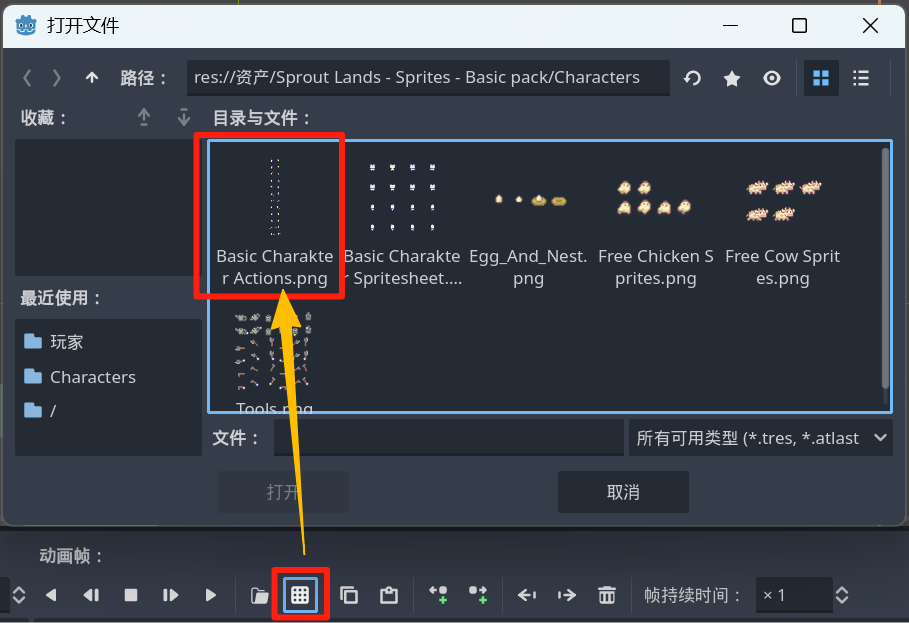The height and width of the screenshot is (623, 909).
Task: Refresh the file list
Action: point(692,78)
